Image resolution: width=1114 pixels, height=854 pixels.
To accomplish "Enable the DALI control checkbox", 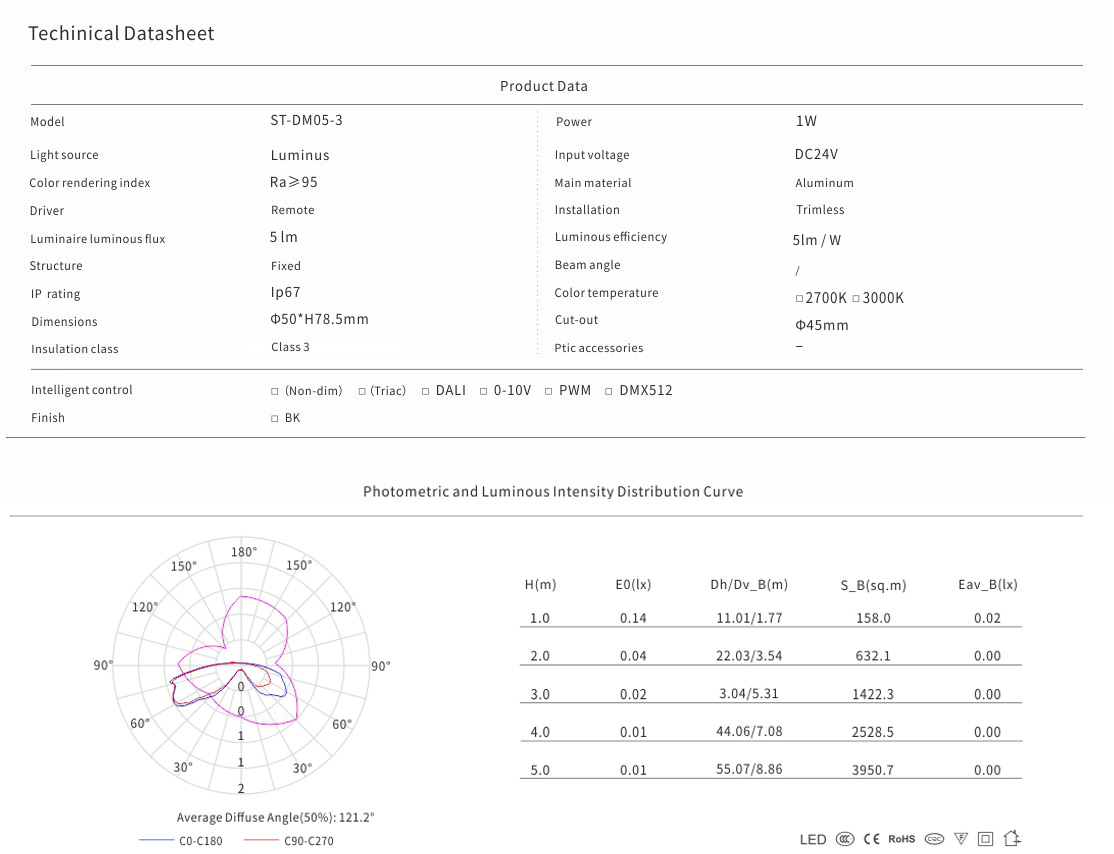I will (x=426, y=391).
